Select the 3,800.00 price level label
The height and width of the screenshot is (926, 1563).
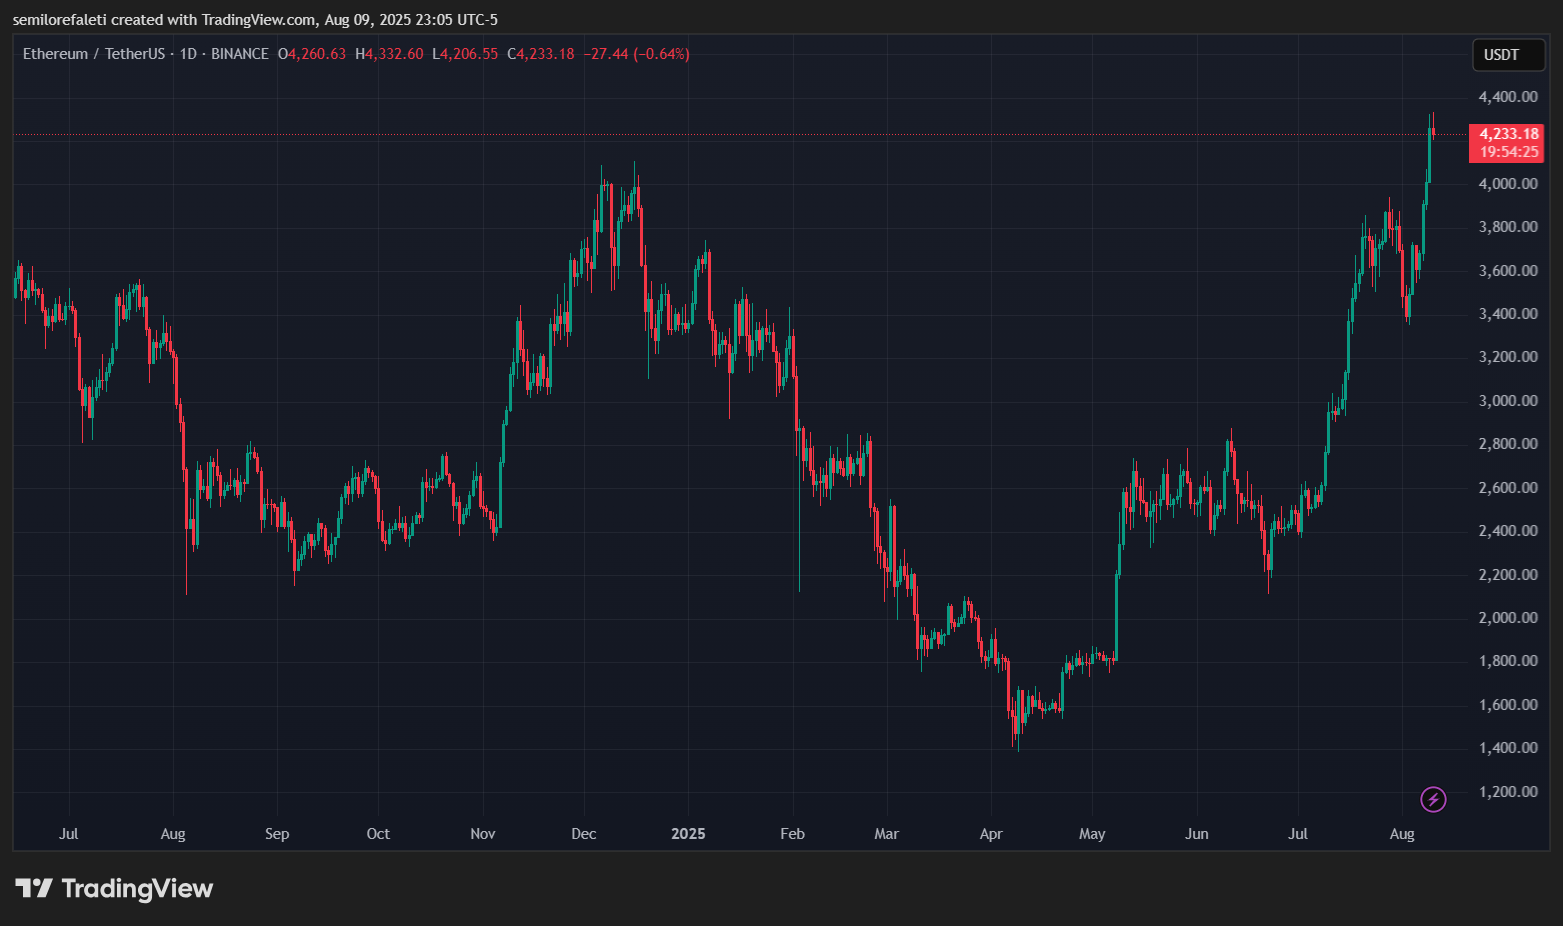(x=1508, y=227)
